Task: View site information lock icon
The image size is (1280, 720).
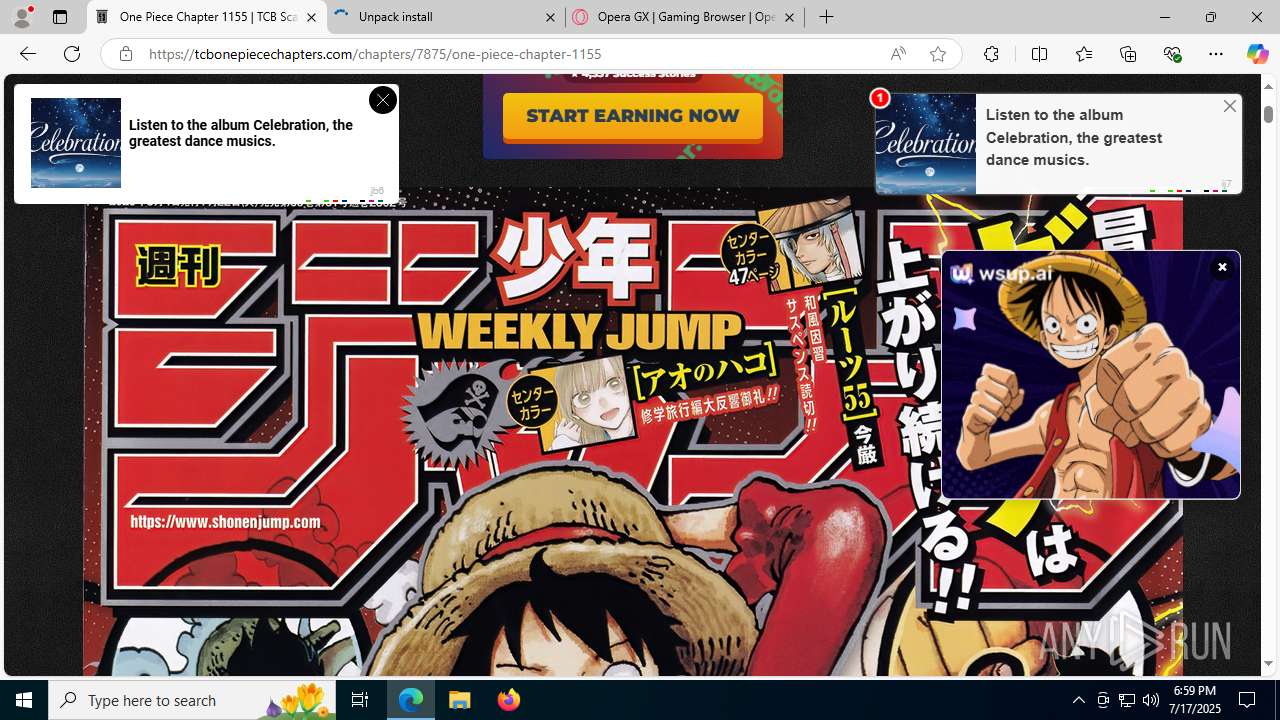Action: pyautogui.click(x=126, y=54)
